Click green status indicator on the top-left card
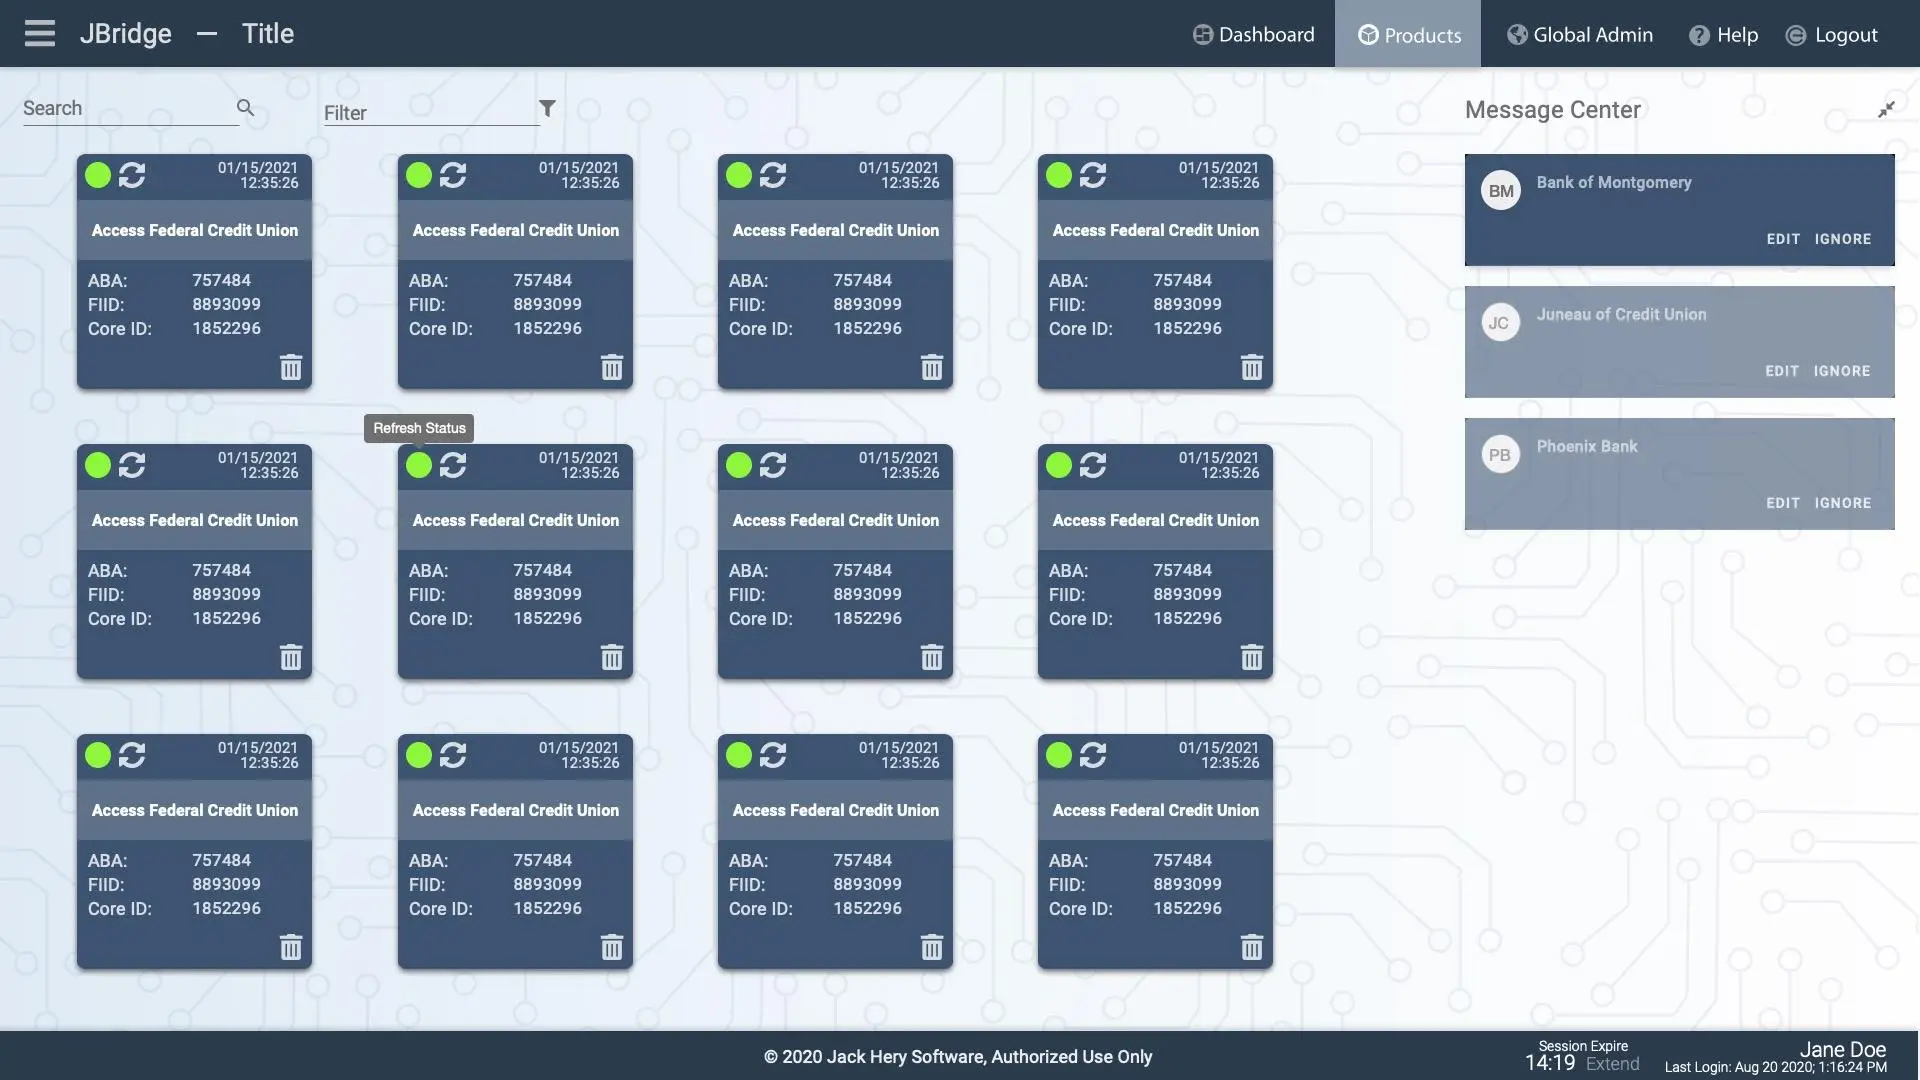The image size is (1920, 1080). click(98, 175)
